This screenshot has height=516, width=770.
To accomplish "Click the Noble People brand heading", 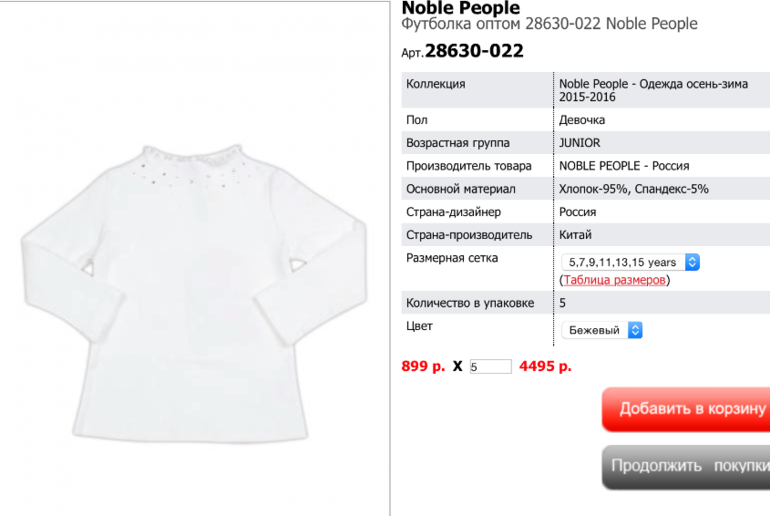I will pos(461,8).
